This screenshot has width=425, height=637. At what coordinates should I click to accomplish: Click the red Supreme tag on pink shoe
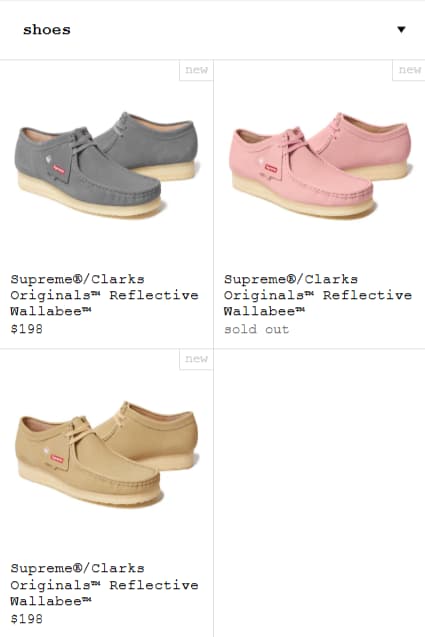pos(271,168)
